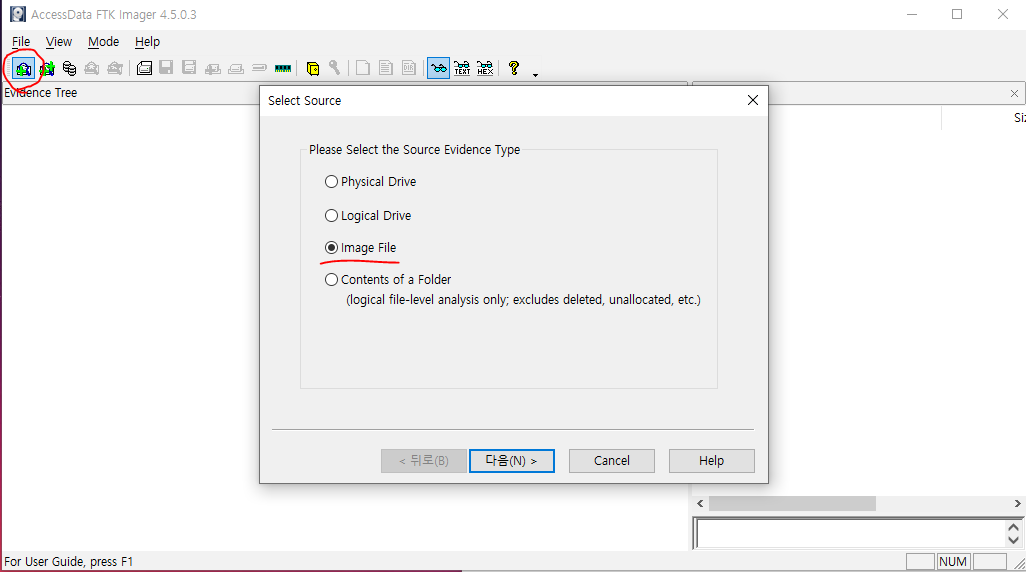The image size is (1026, 572).
Task: Click 'For User Guide, press F1' status text
Action: pos(69,562)
